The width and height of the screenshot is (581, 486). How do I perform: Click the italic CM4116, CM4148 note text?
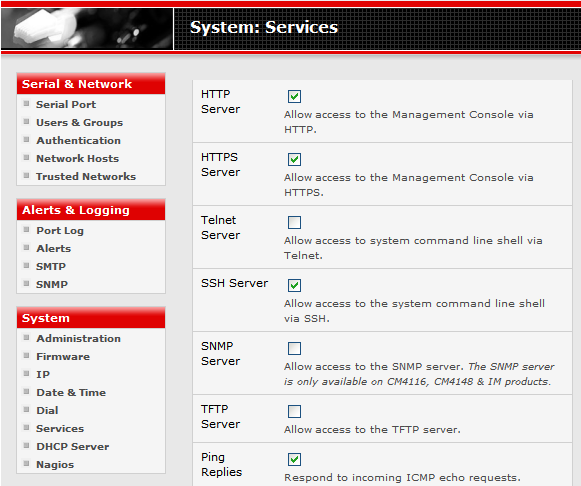[419, 374]
